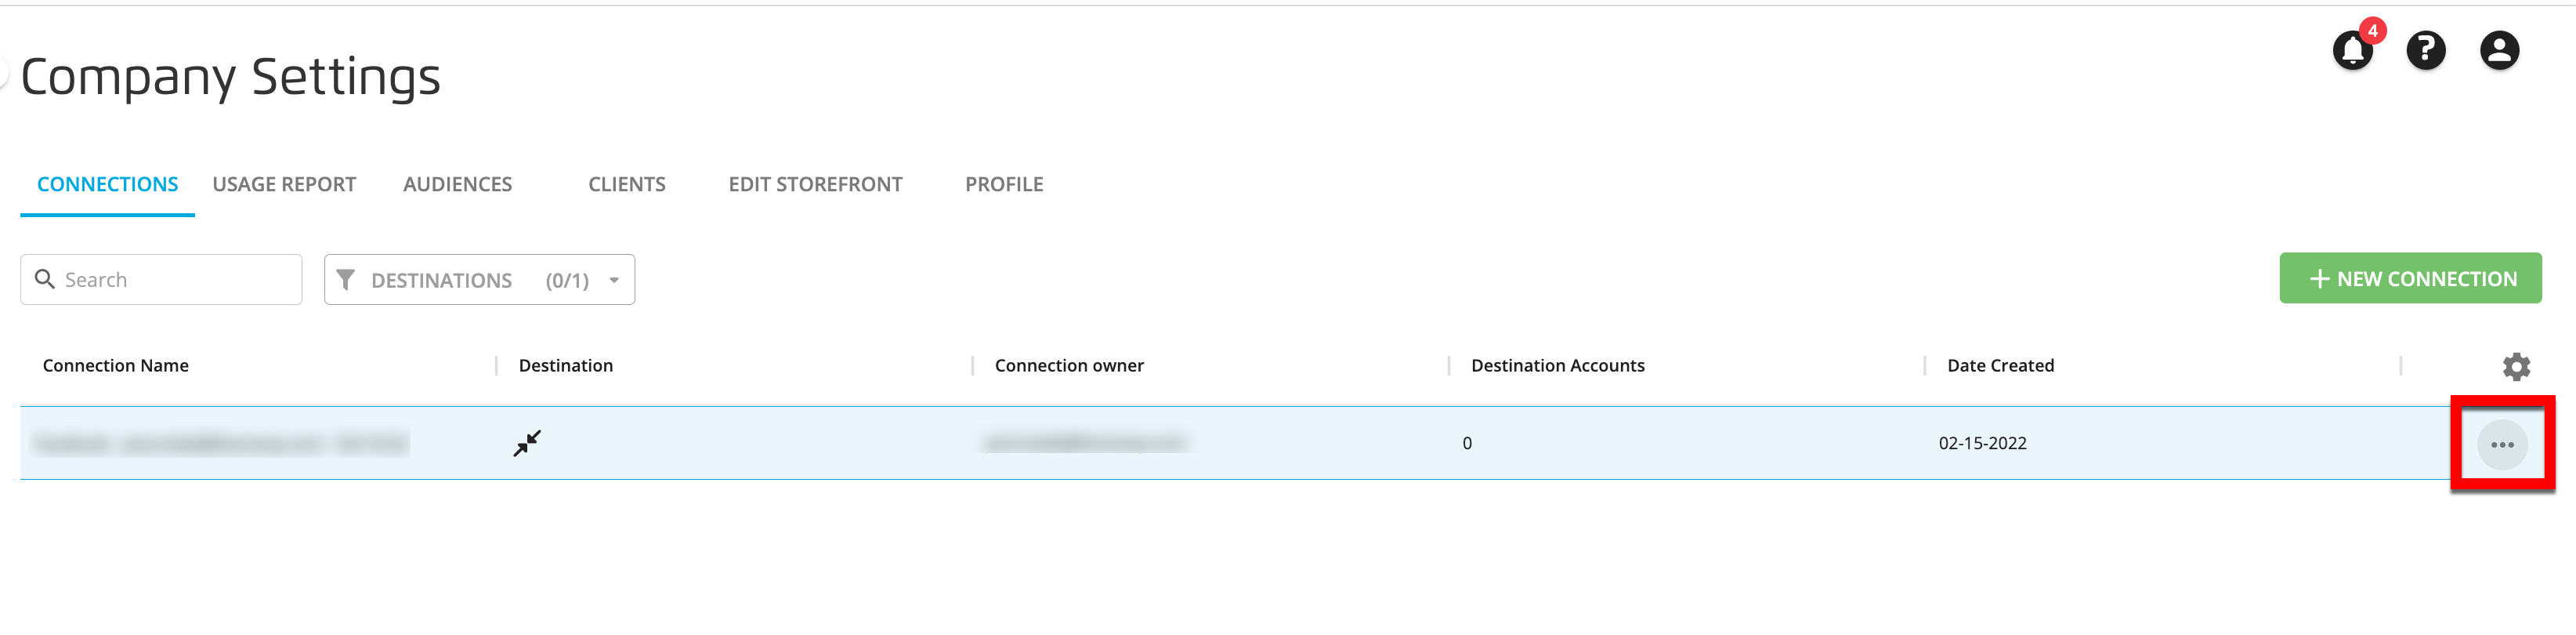Click the filter funnel icon

tap(346, 280)
